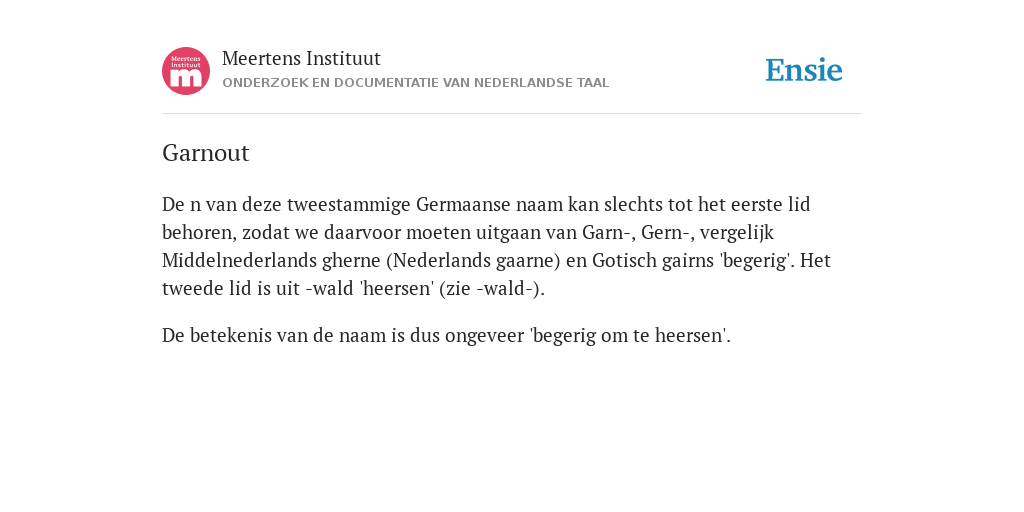The height and width of the screenshot is (512, 1024).
Task: Click the '(zie -wald-)' reference
Action: (491, 289)
